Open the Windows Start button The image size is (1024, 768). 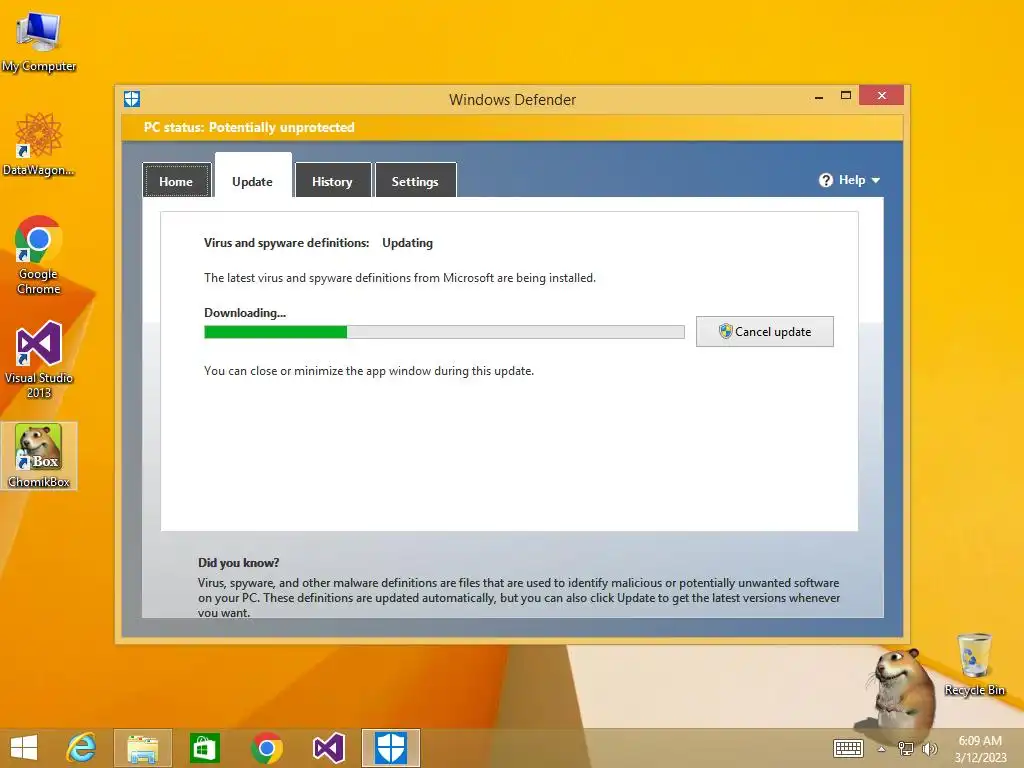pyautogui.click(x=24, y=748)
